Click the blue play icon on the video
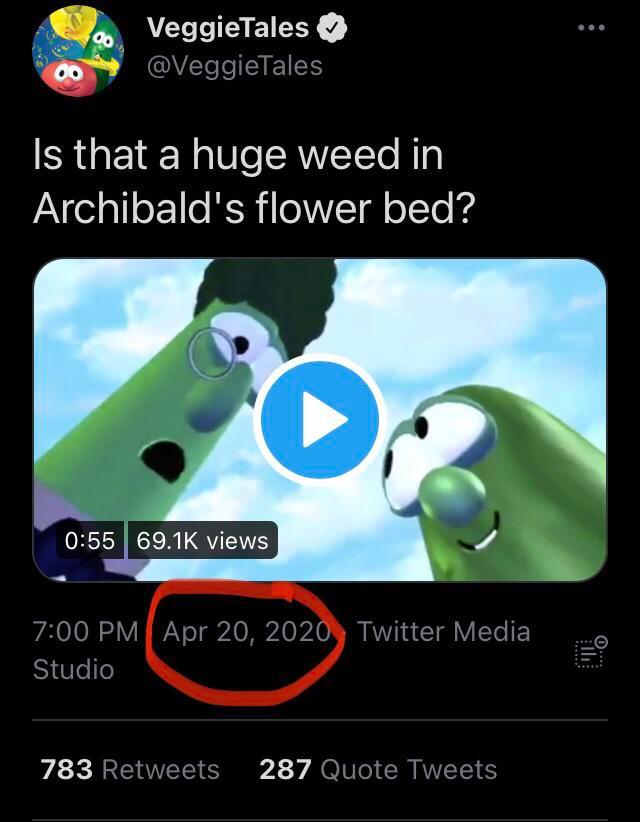 [319, 417]
